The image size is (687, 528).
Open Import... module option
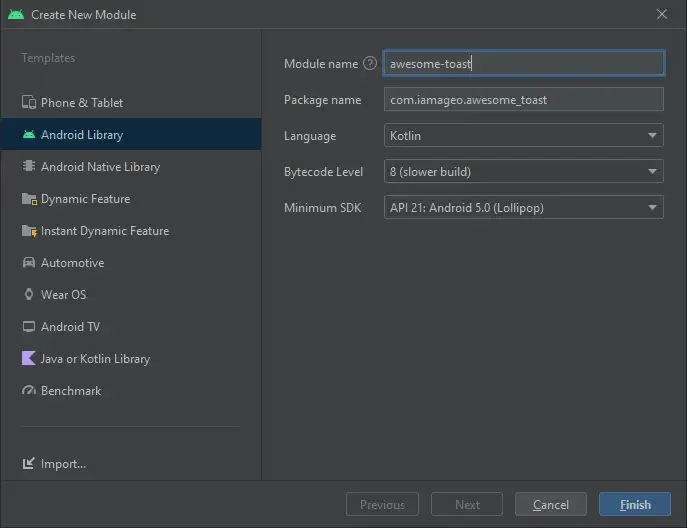[63, 464]
